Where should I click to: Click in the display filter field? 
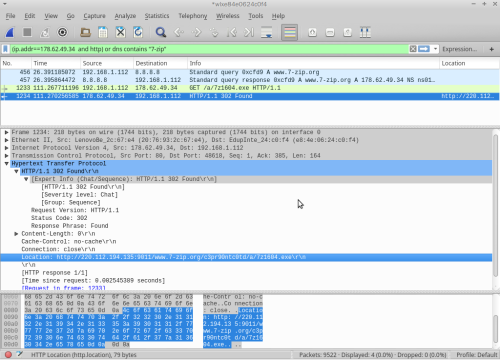tap(210, 49)
